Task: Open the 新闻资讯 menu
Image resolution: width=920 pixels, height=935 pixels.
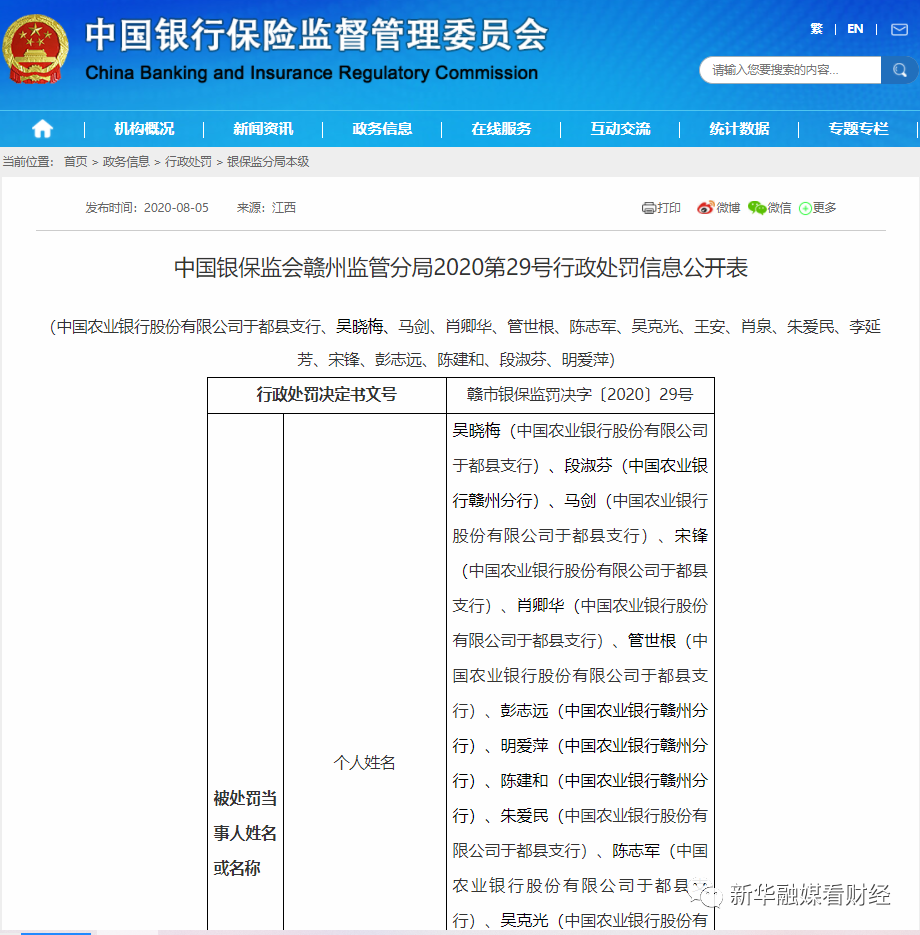Action: coord(263,129)
